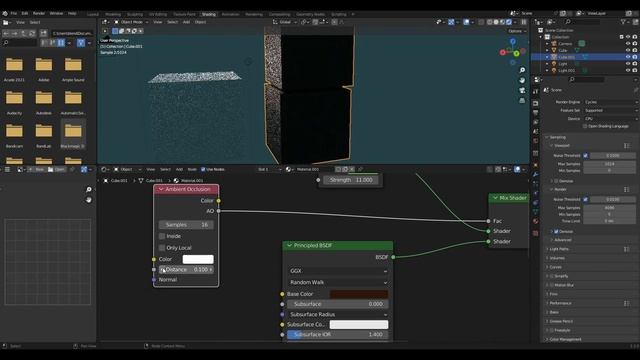Expand the Color Management panel
640x360 pixels.
tap(565, 339)
